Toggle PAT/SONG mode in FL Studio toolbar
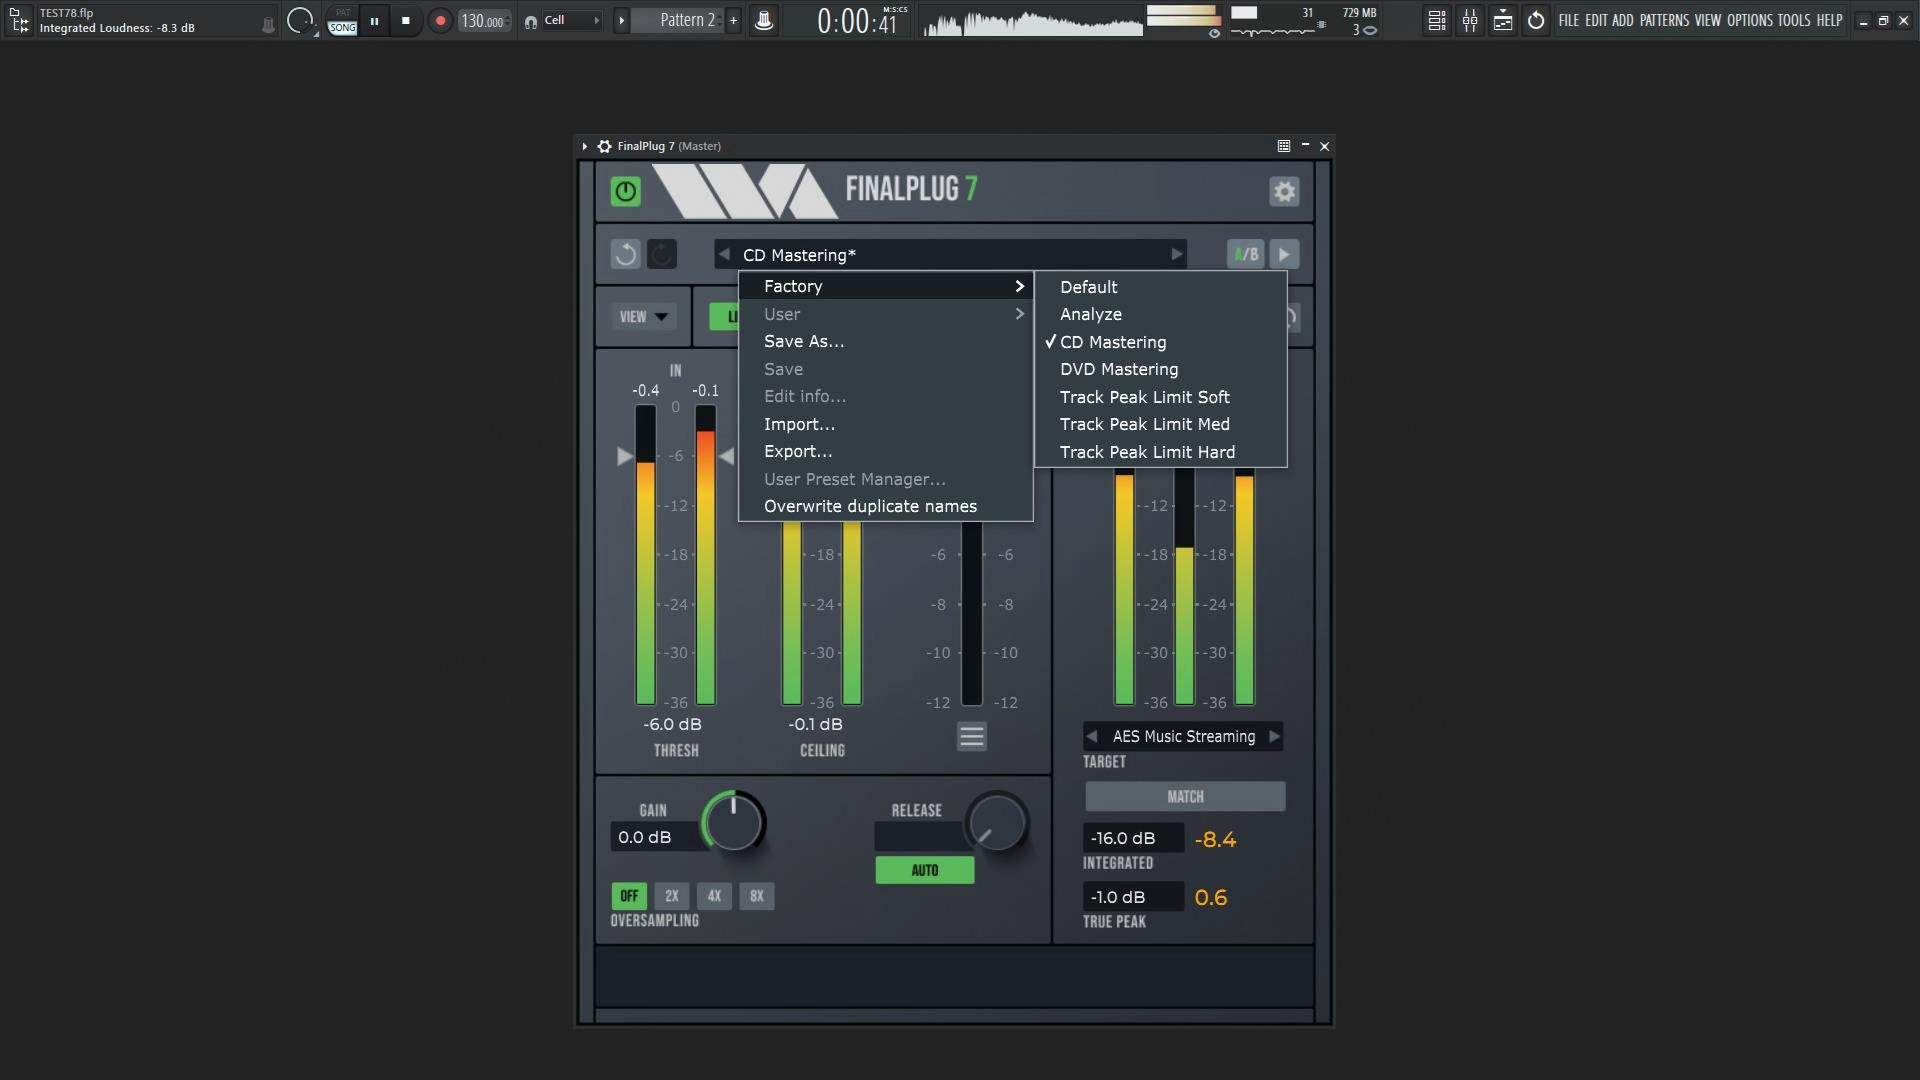Screen dimensions: 1920x1080 pyautogui.click(x=342, y=21)
